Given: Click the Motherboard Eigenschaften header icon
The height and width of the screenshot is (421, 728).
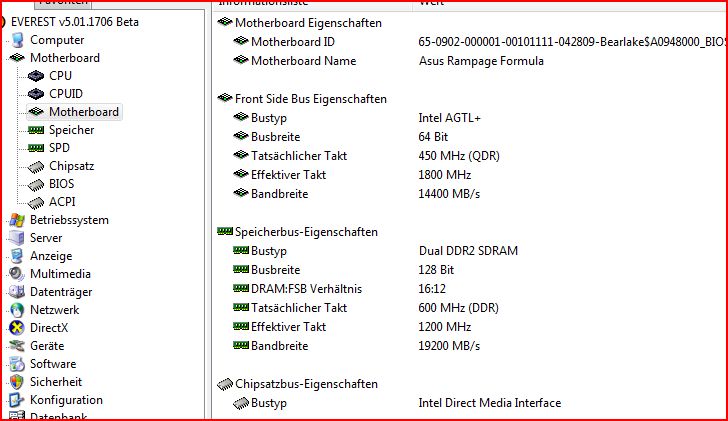Looking at the screenshot, I should [x=225, y=21].
